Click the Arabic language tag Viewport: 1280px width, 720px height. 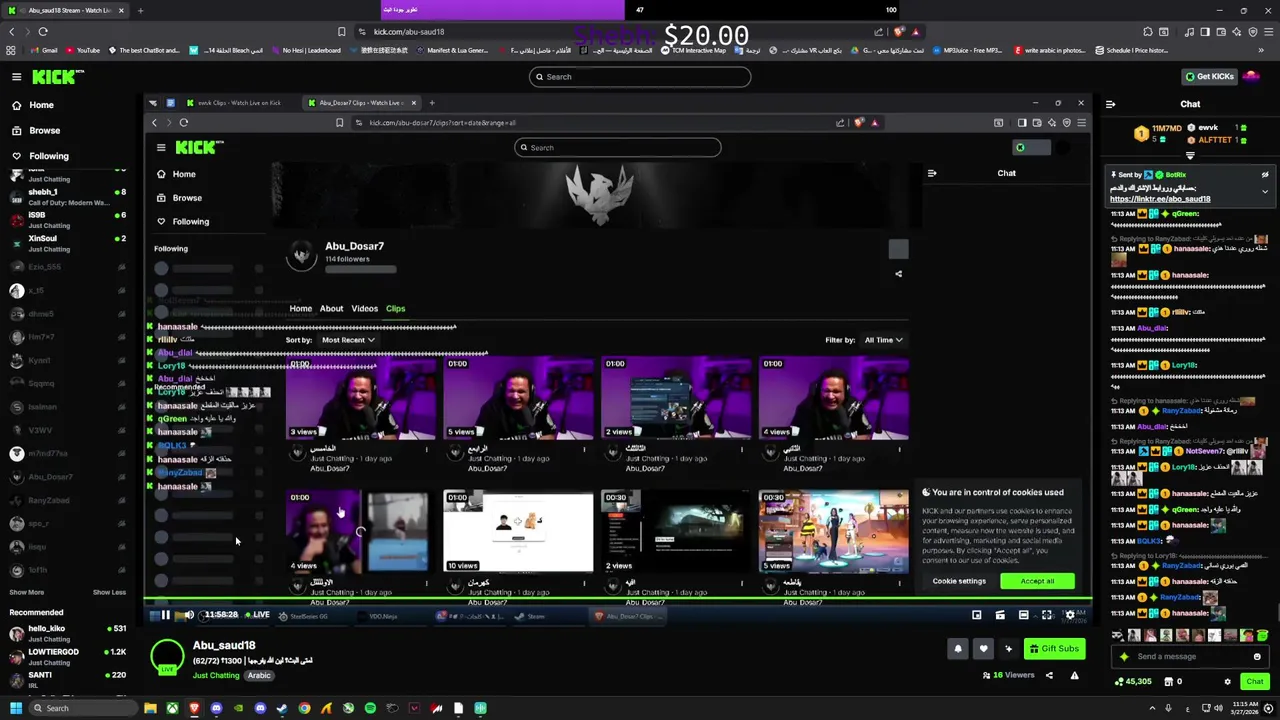[259, 676]
